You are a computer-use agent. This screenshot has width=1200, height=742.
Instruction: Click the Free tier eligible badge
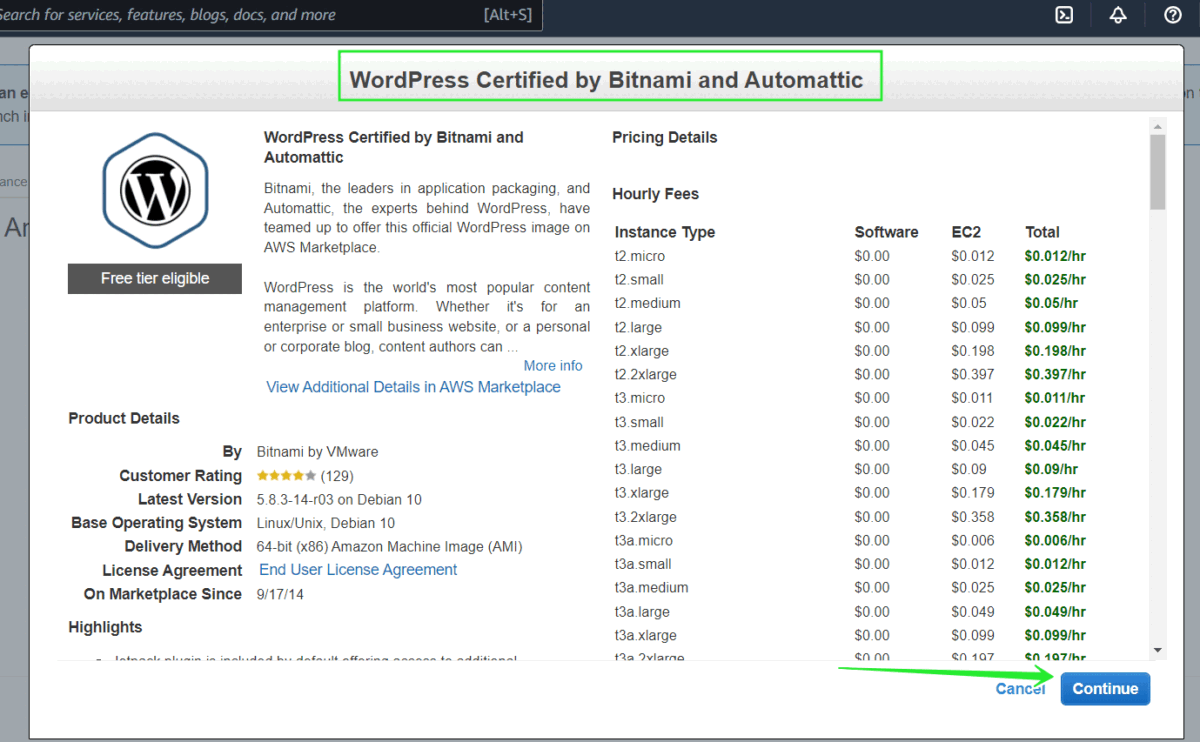coord(155,279)
